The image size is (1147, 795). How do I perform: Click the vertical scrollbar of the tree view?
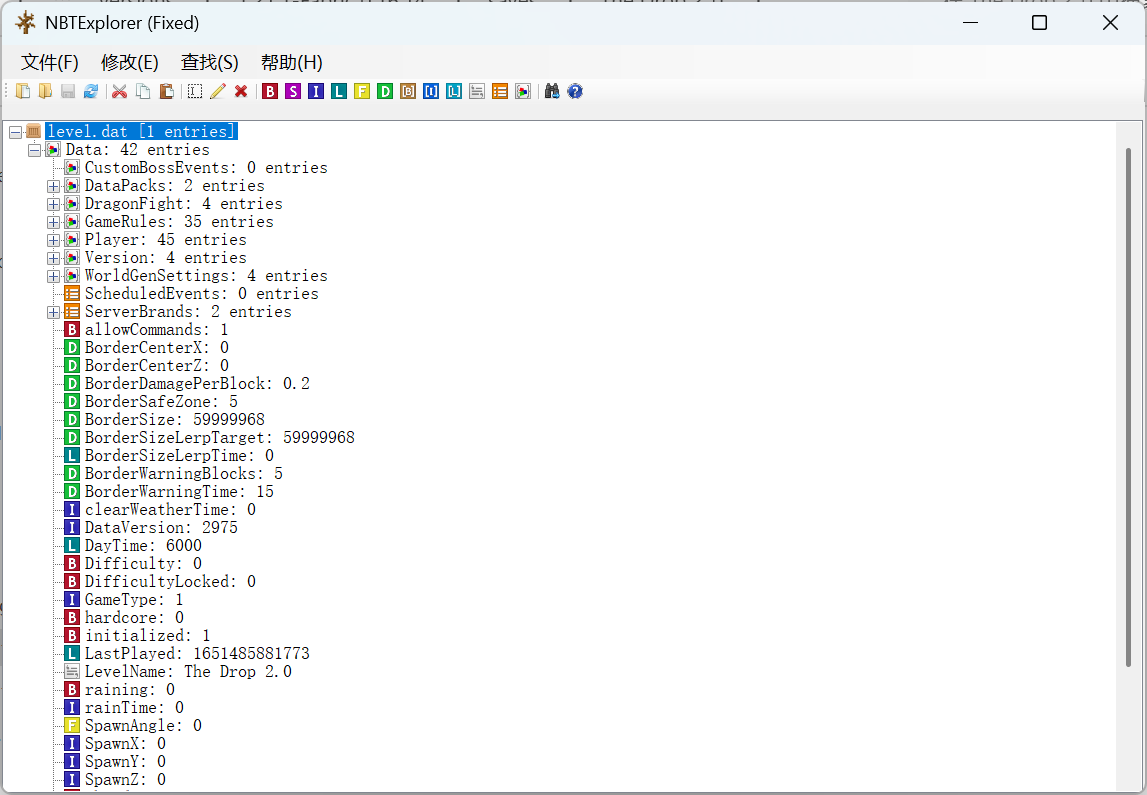click(1128, 400)
